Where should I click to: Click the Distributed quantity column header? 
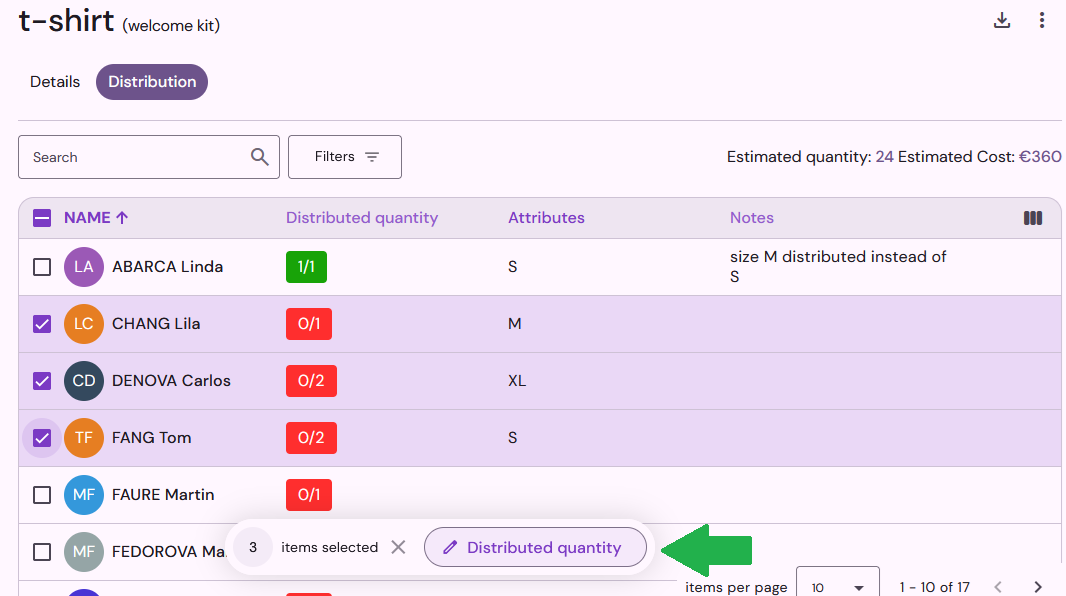coord(362,218)
